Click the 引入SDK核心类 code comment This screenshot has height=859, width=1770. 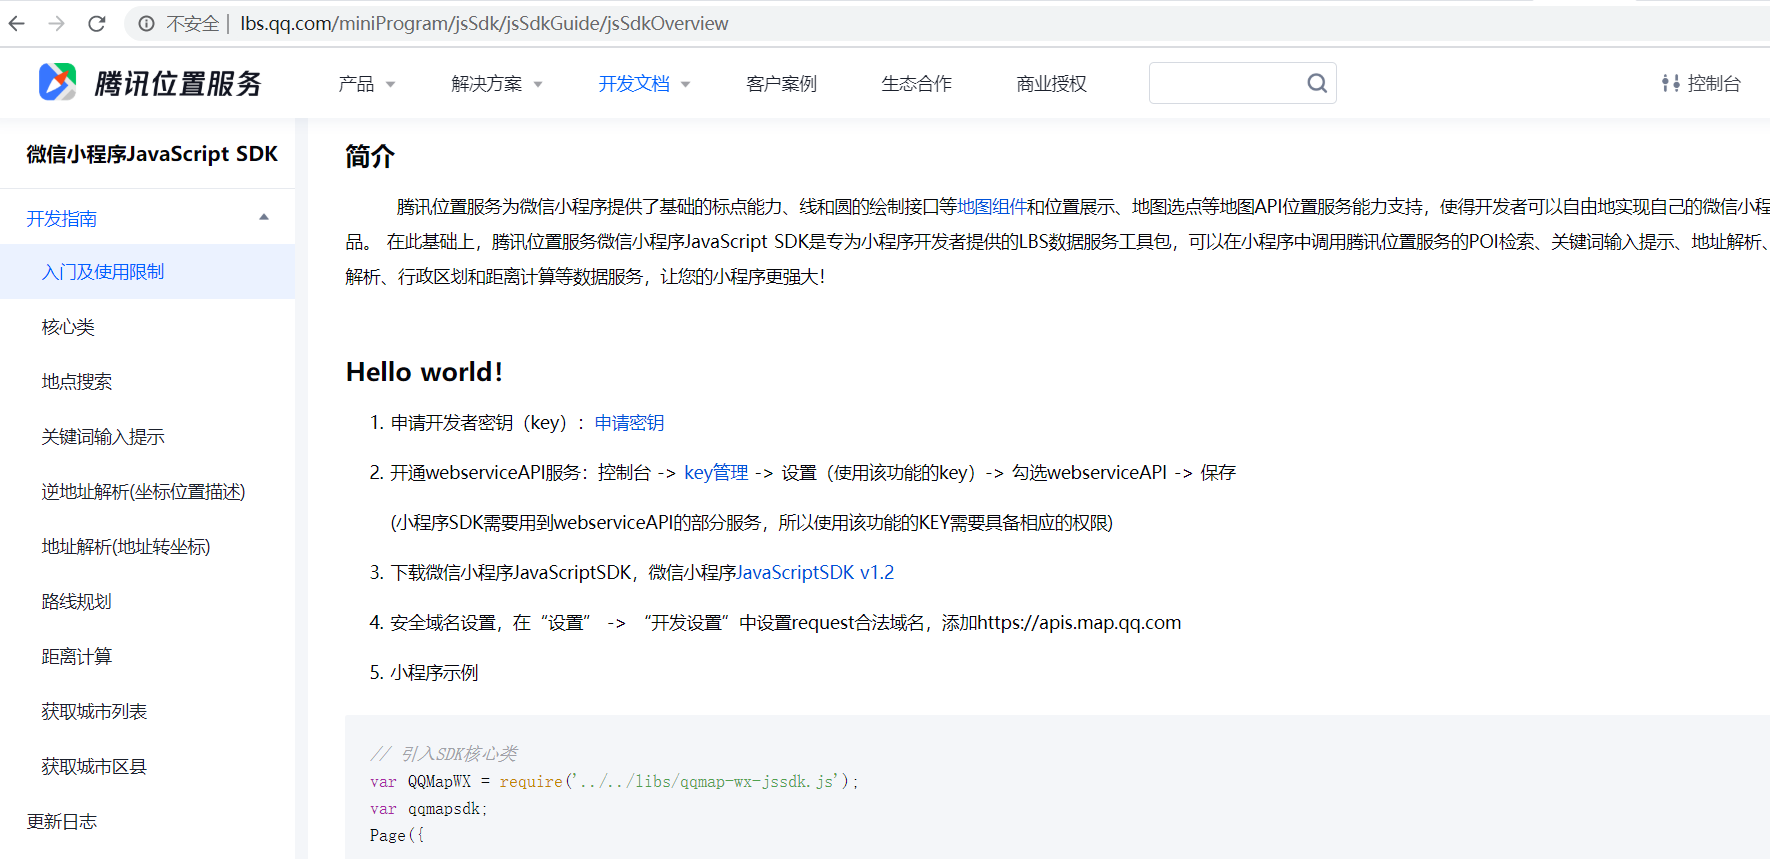(444, 754)
